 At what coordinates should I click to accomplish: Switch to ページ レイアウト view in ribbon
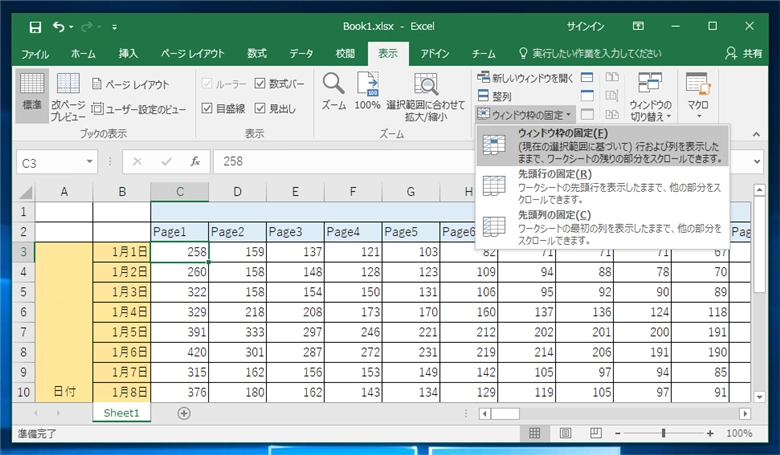131,85
